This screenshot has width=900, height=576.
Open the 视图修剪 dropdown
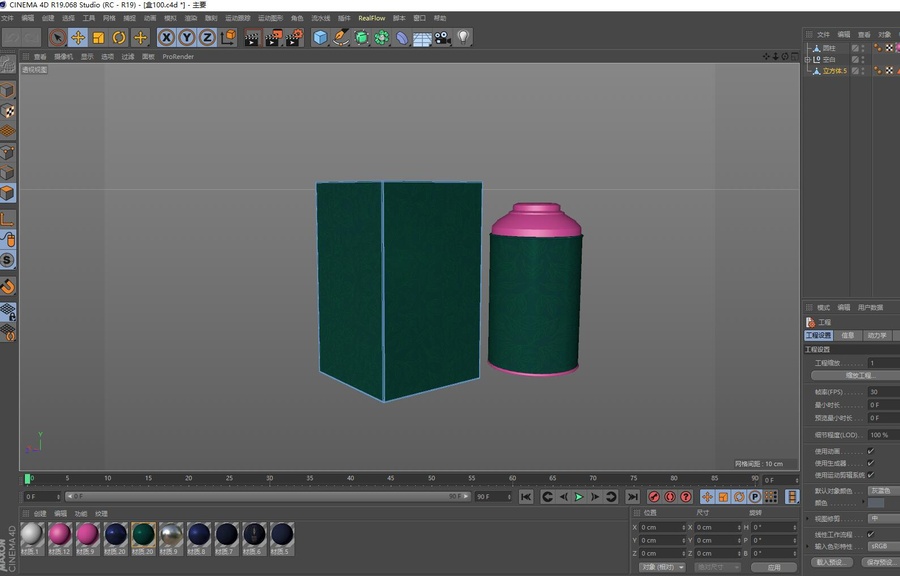[x=883, y=519]
